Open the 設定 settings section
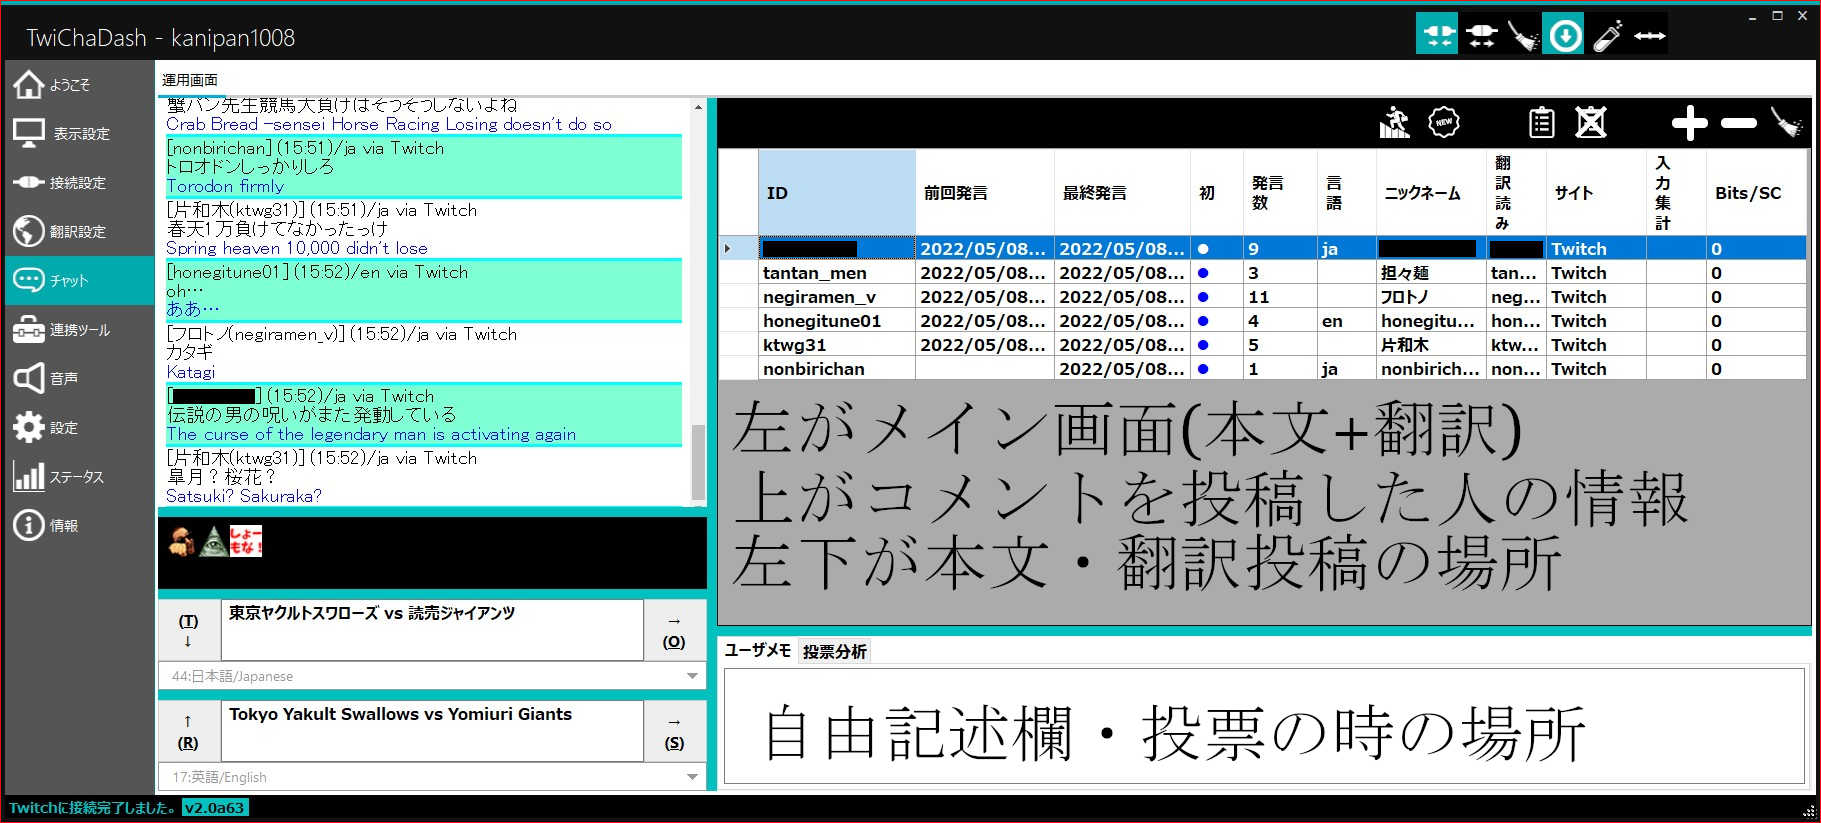Viewport: 1821px width, 823px height. coord(78,427)
